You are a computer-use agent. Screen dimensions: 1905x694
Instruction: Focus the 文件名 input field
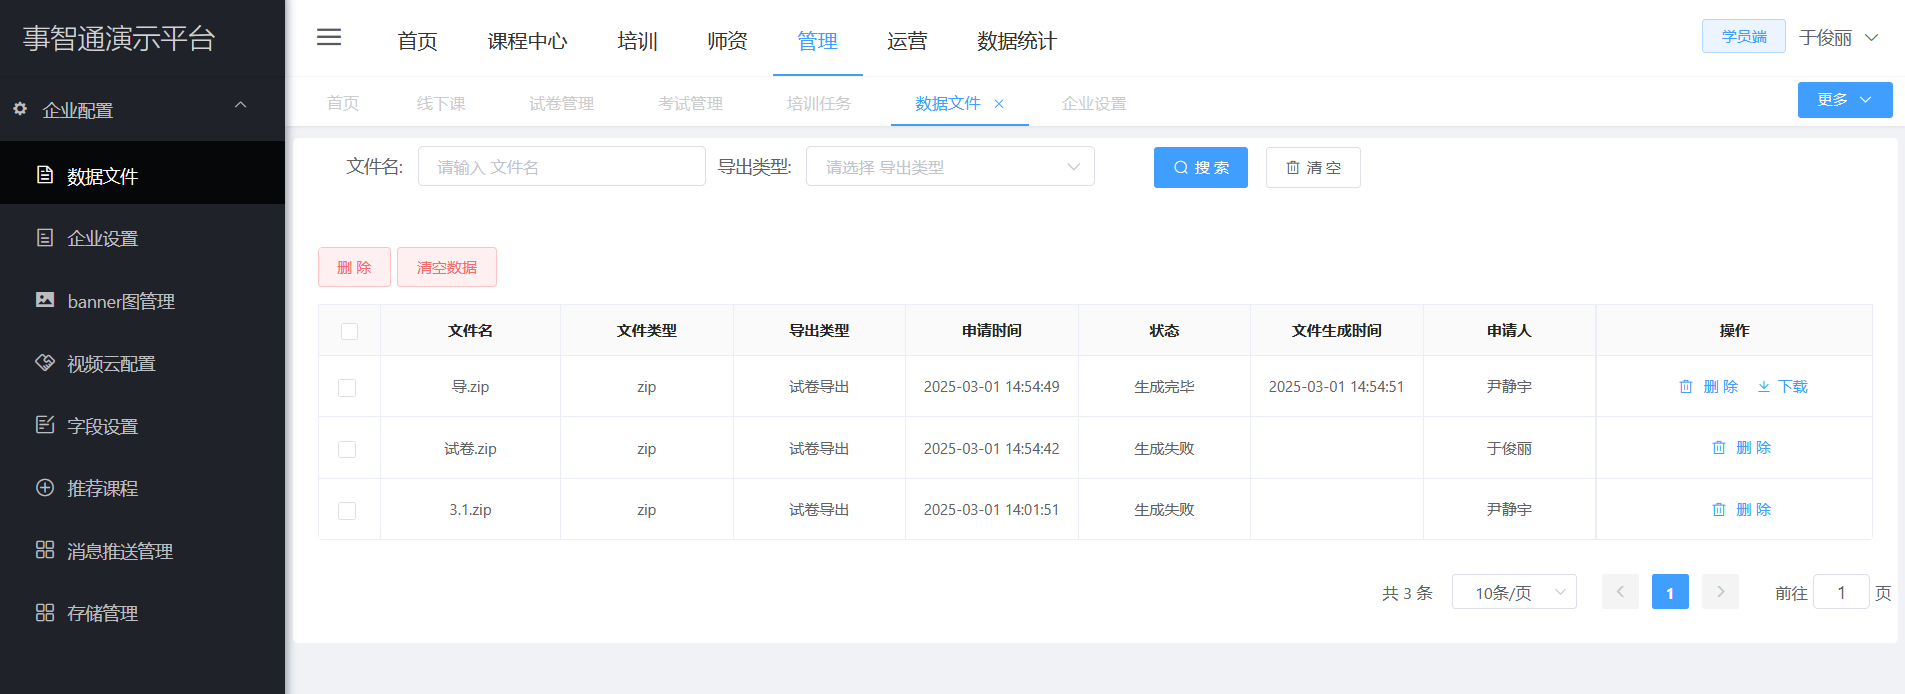(561, 167)
